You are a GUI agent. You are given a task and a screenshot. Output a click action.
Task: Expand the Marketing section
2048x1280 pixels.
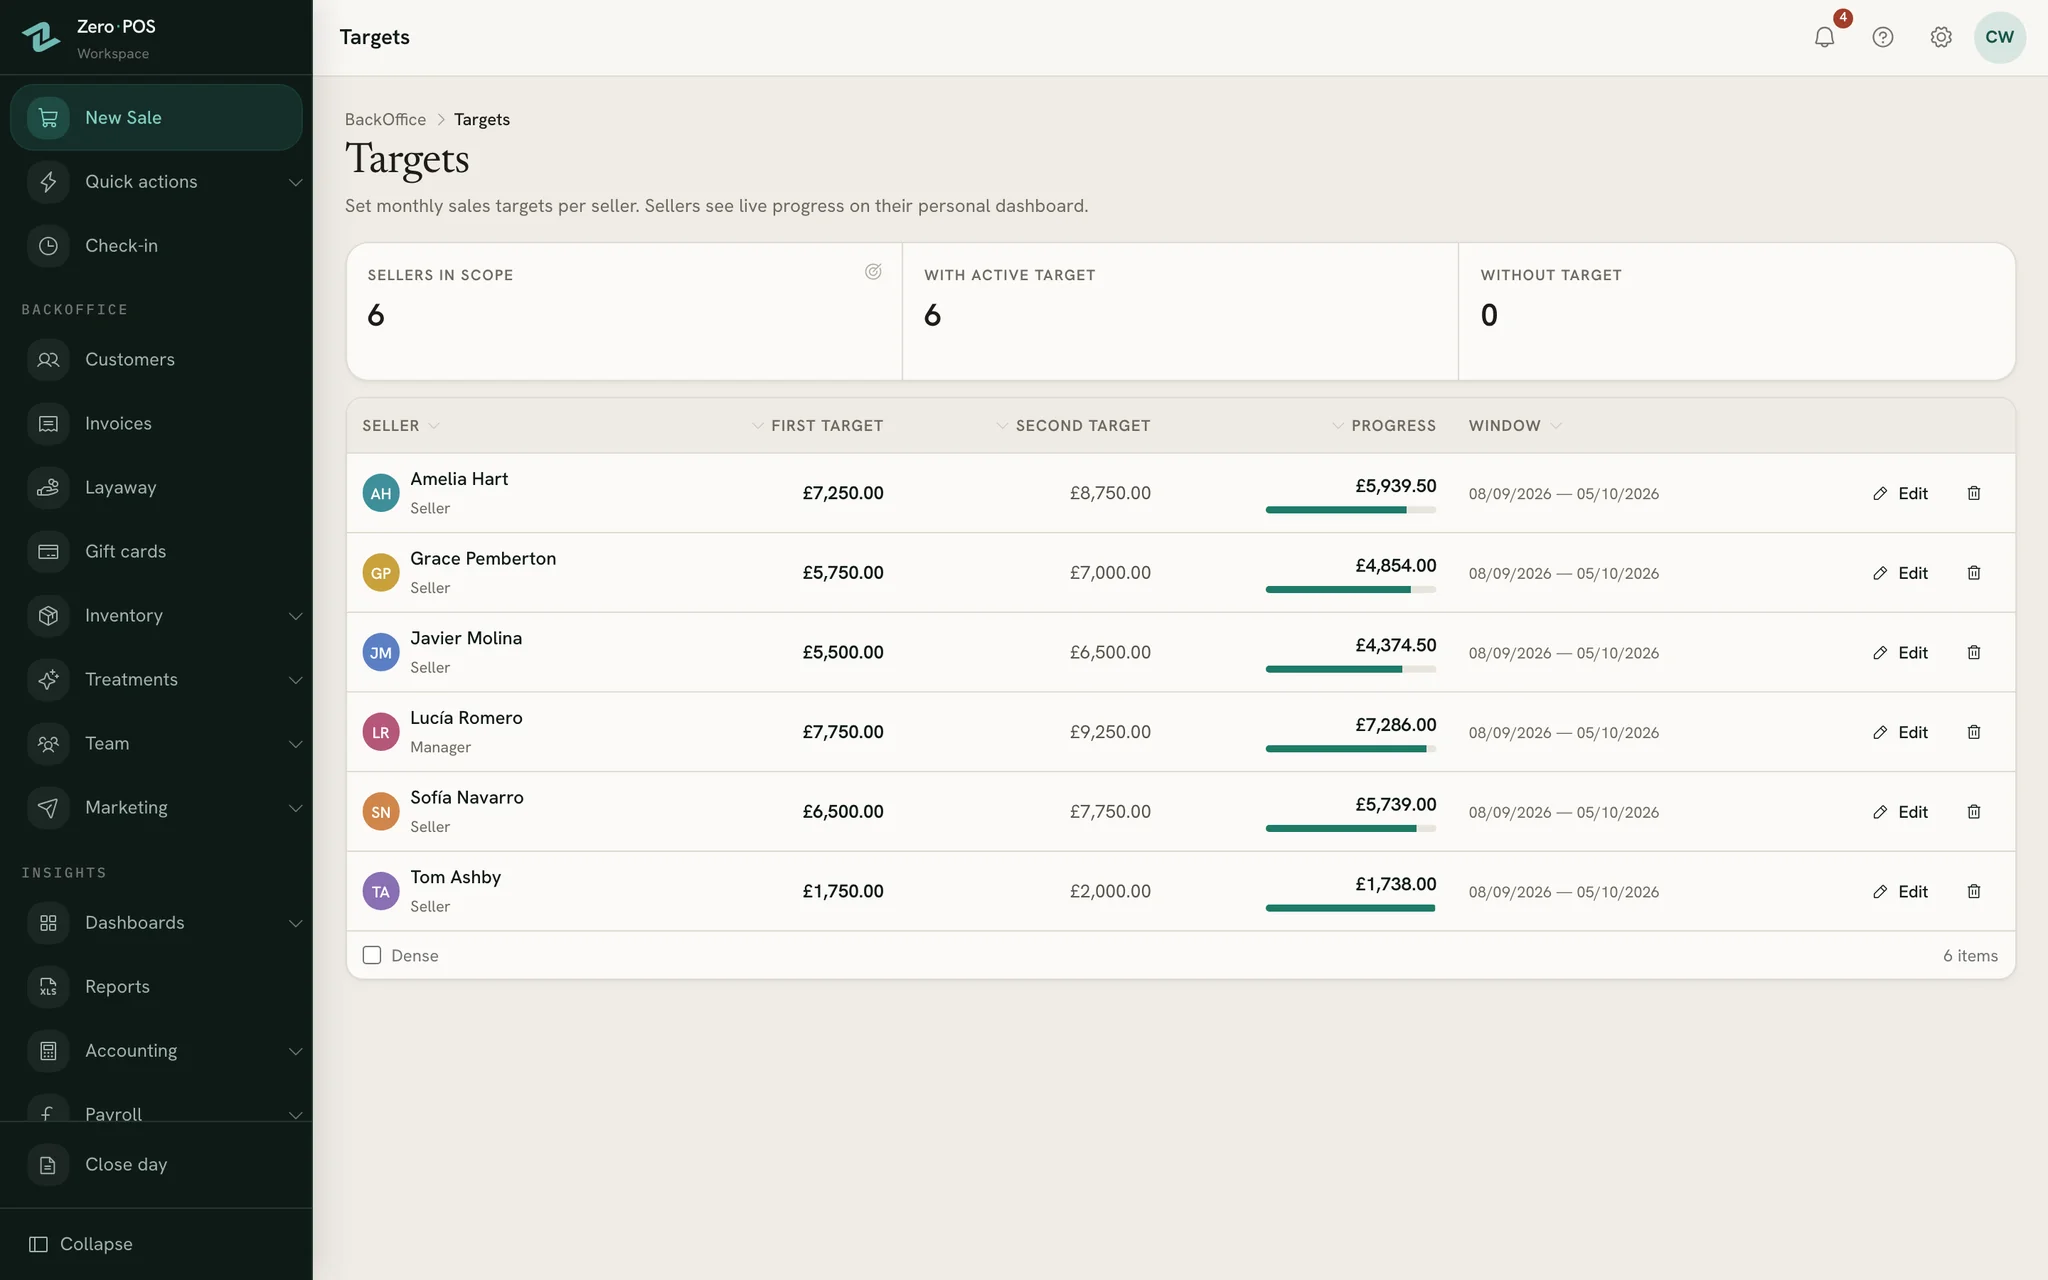pyautogui.click(x=156, y=808)
